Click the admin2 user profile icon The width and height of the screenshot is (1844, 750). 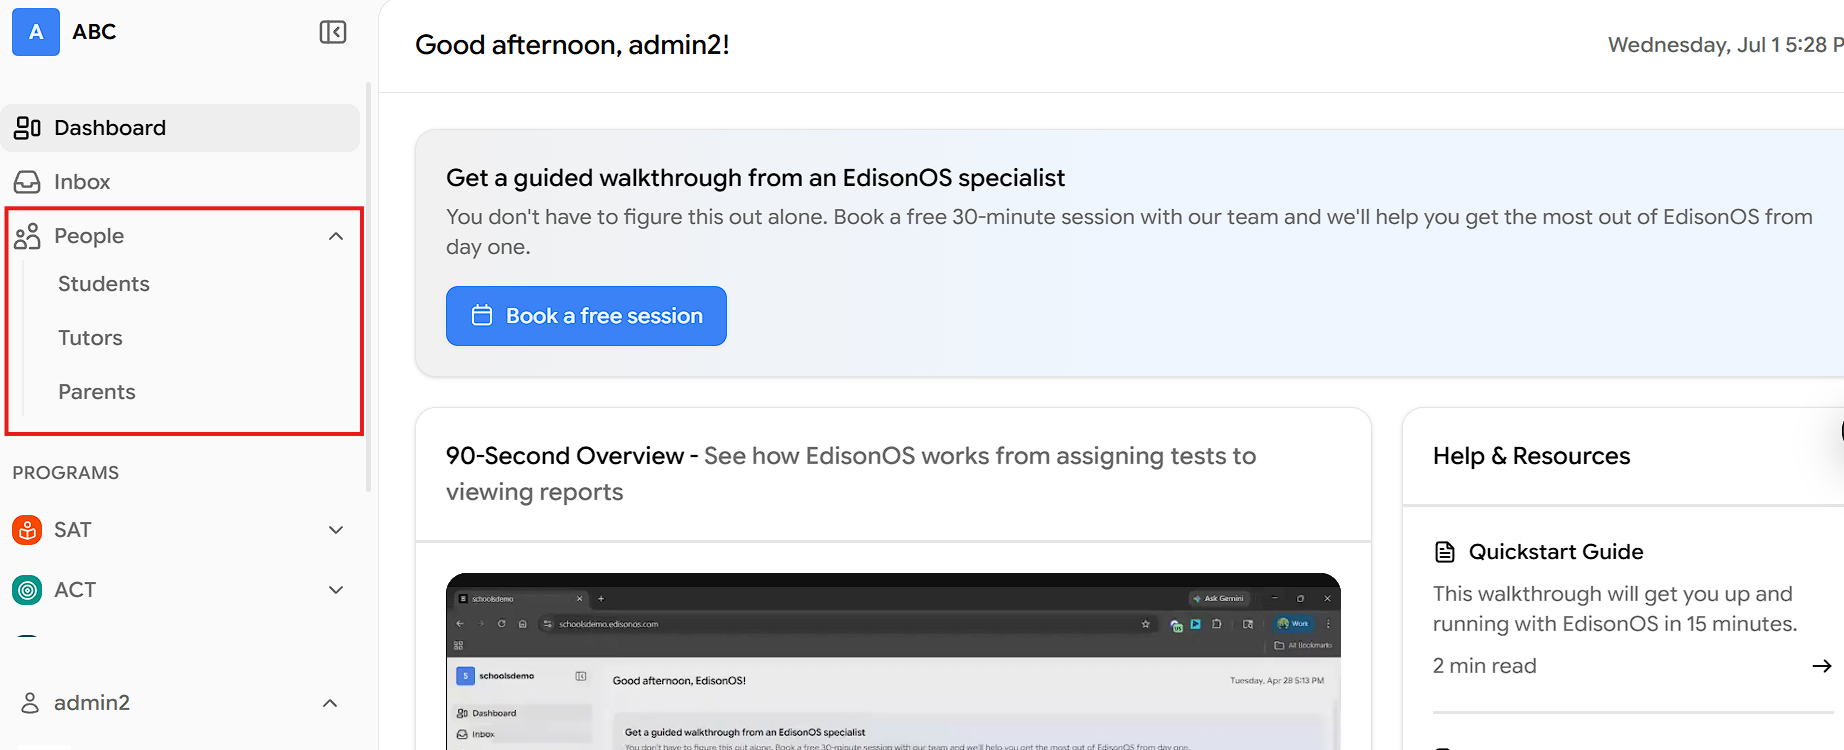click(x=30, y=703)
